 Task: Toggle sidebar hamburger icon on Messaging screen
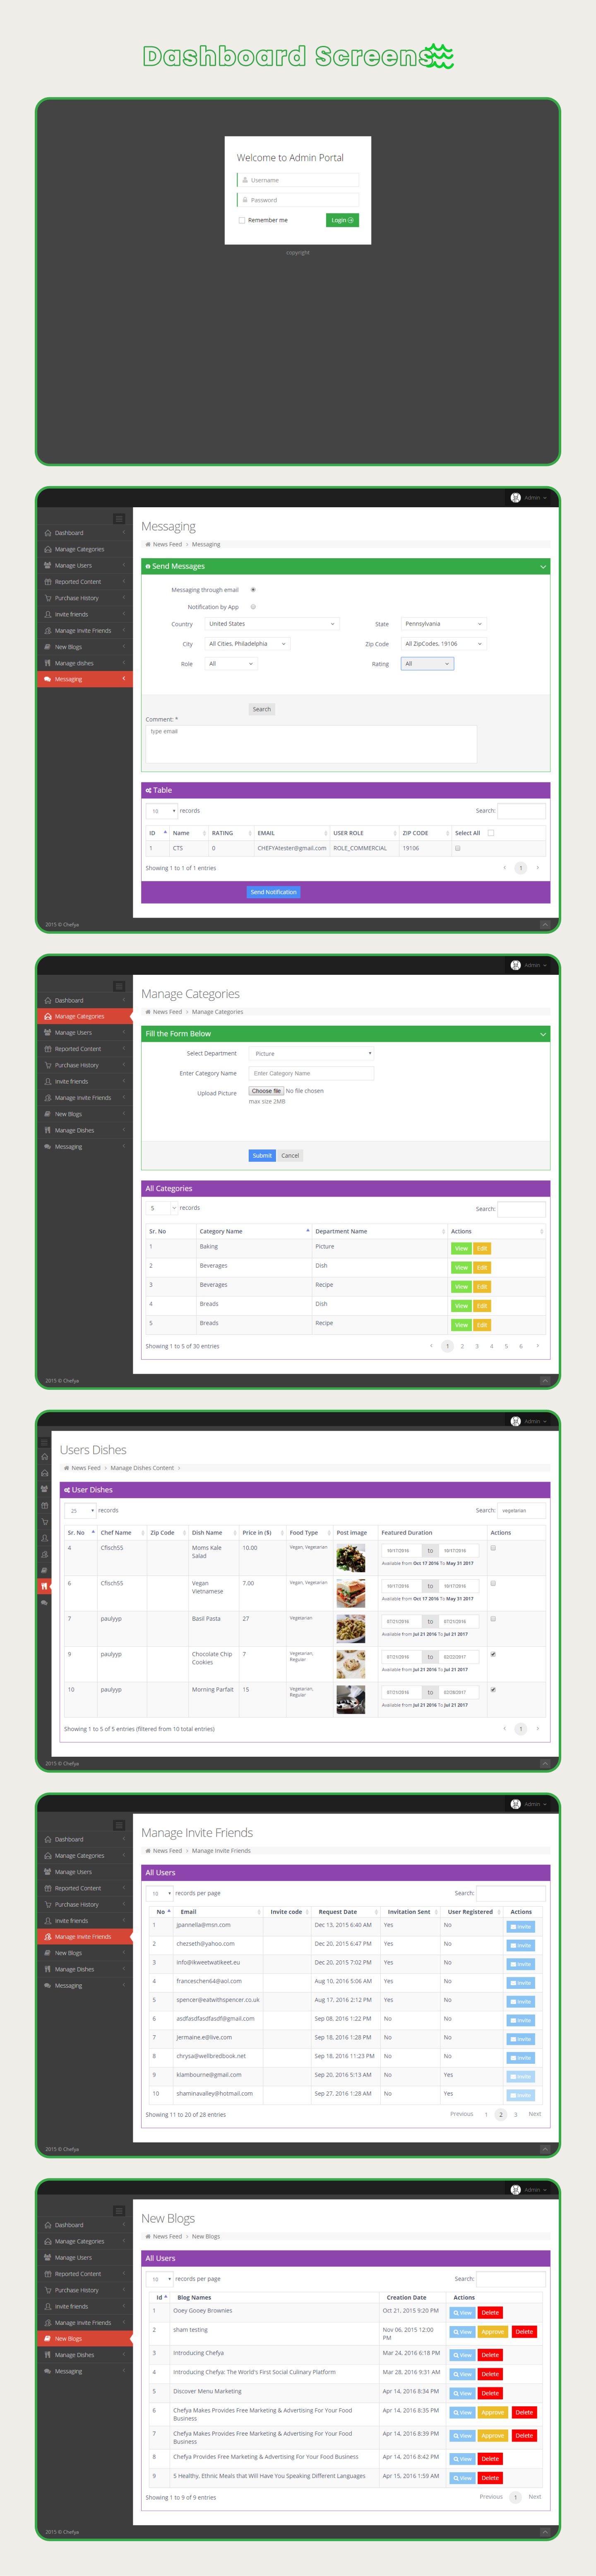pyautogui.click(x=119, y=518)
